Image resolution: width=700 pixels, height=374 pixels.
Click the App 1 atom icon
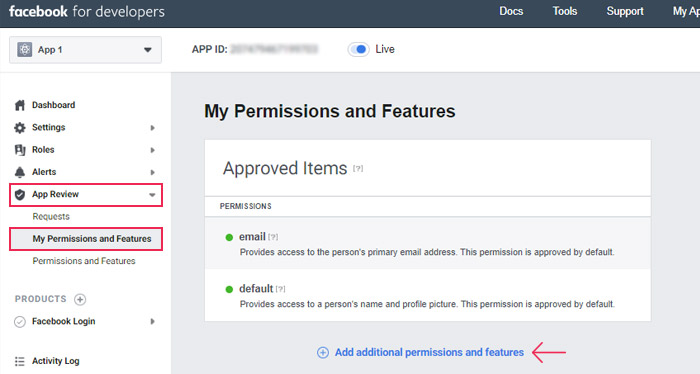[25, 50]
